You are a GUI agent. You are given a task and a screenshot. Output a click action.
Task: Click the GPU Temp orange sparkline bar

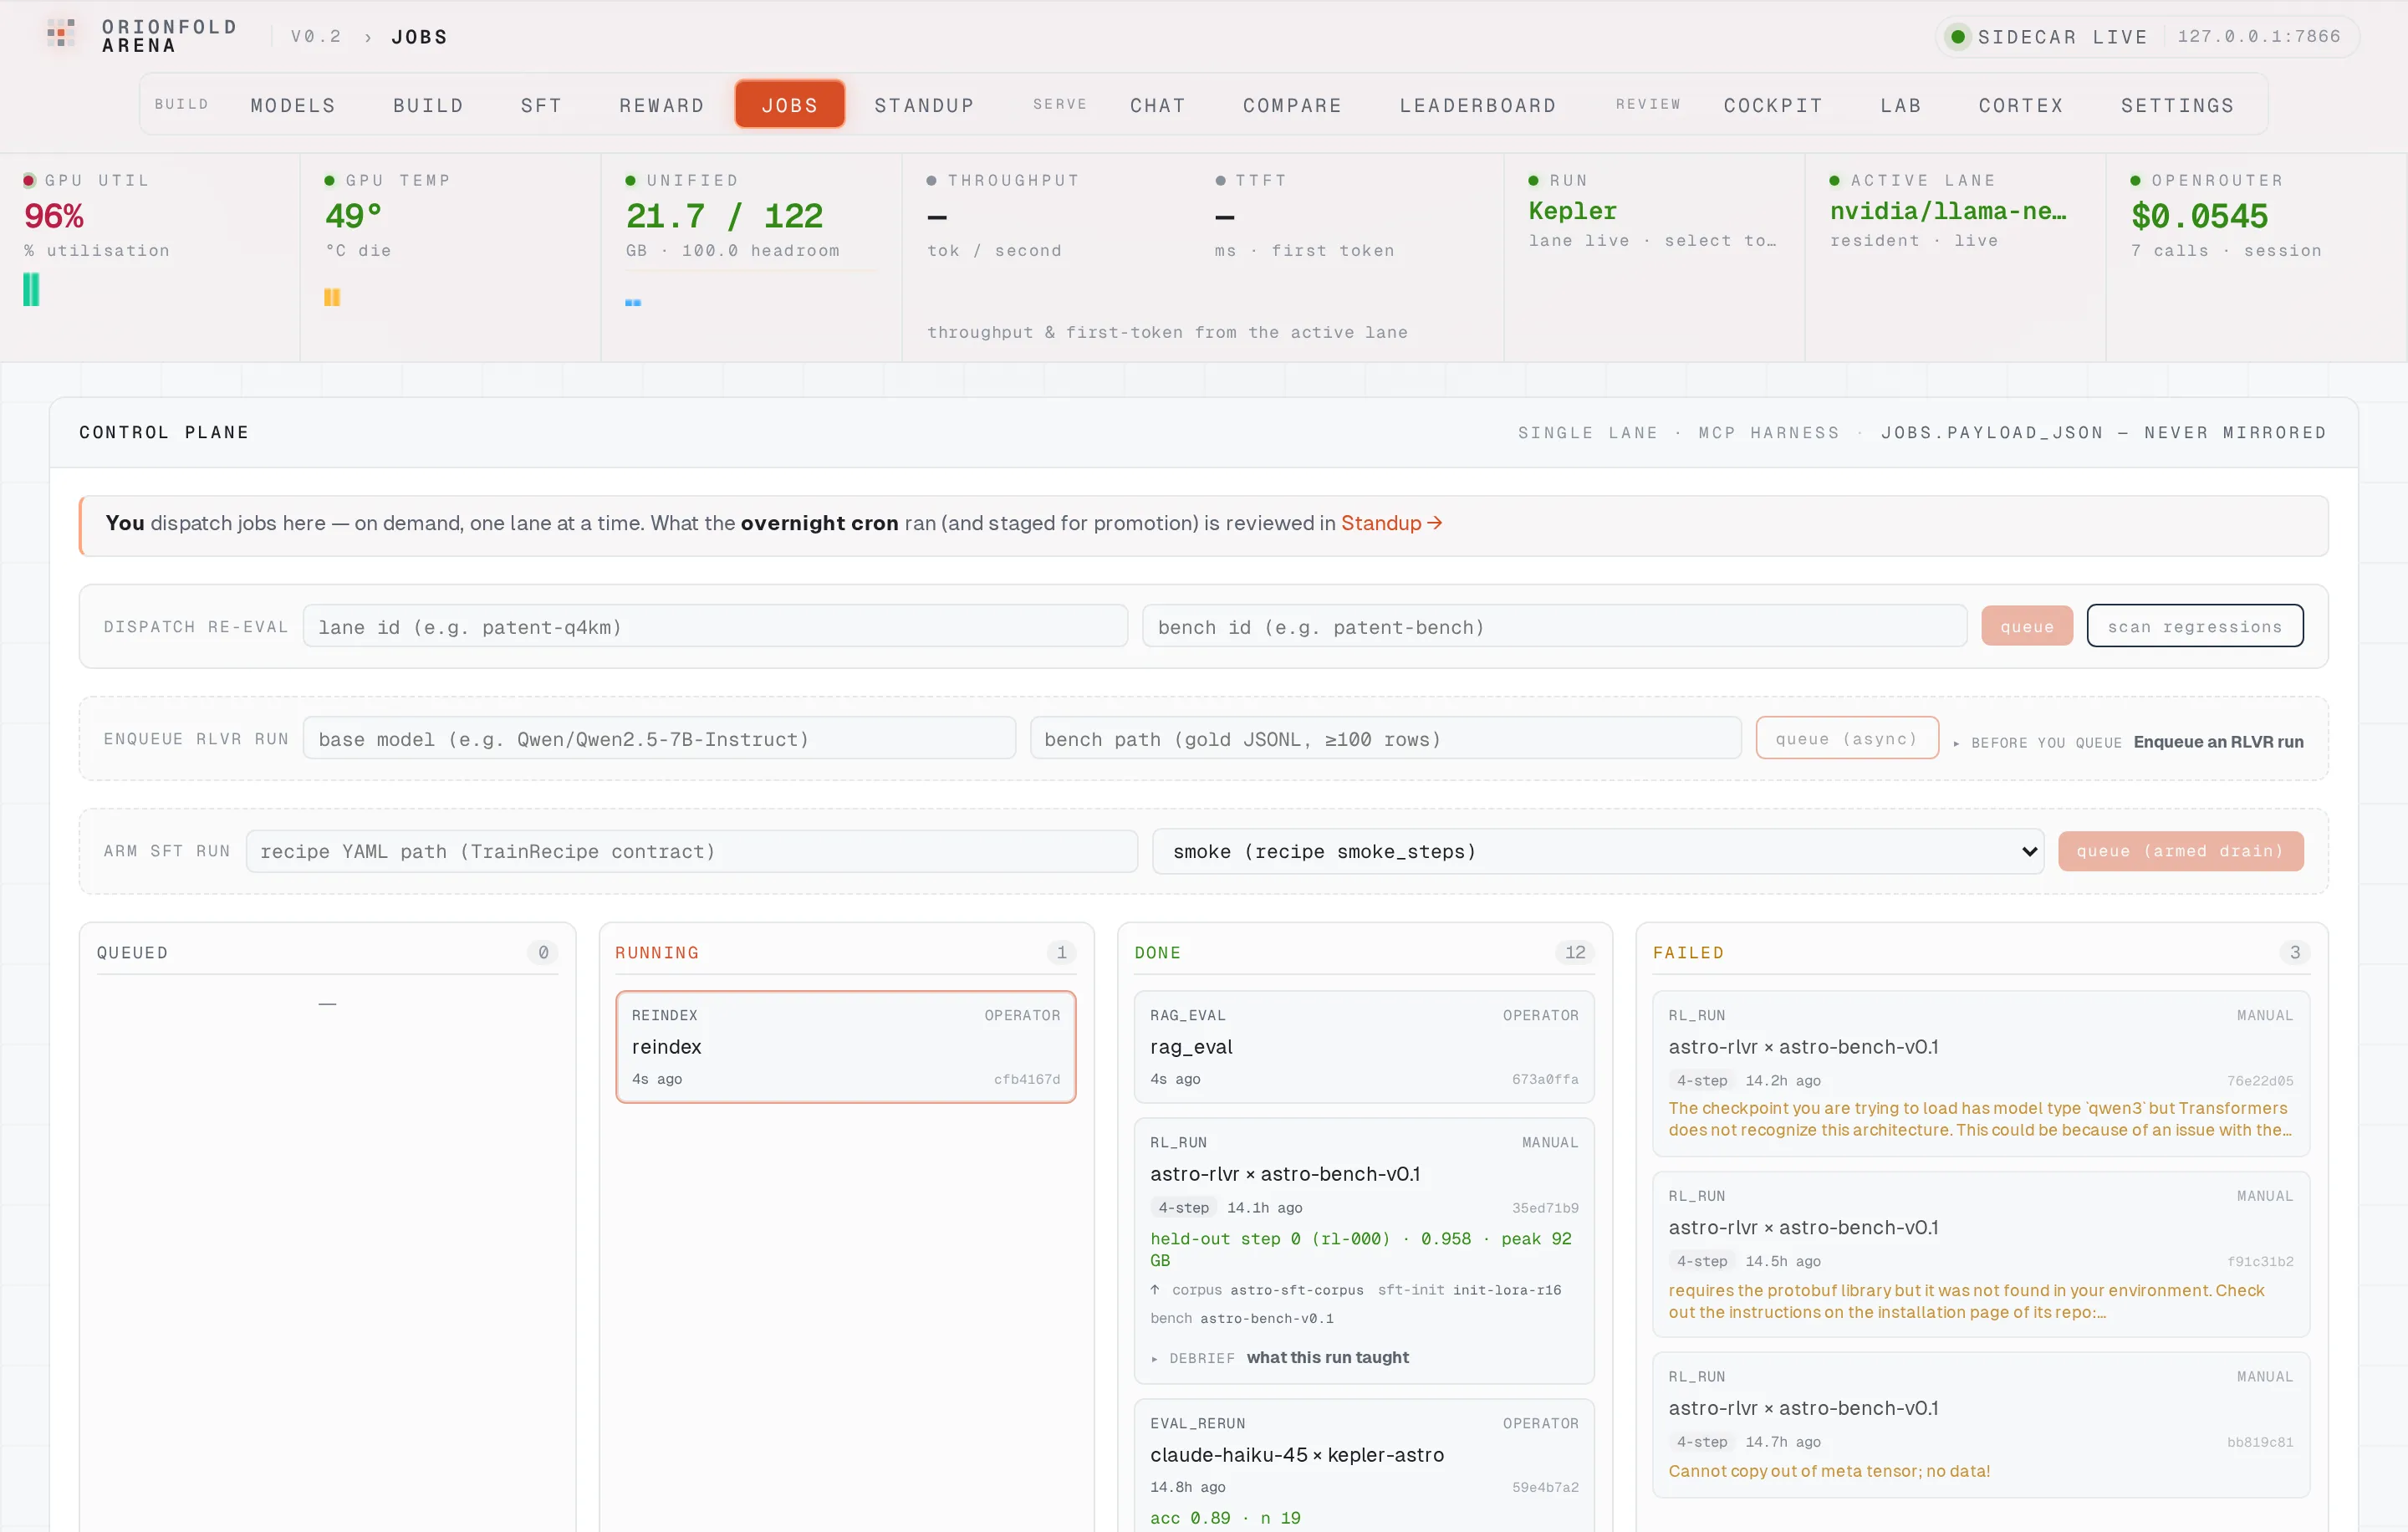[332, 297]
